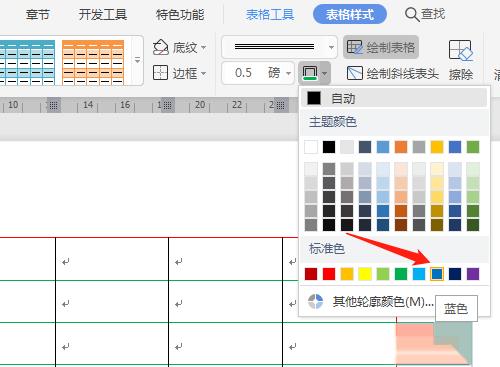Select the orange-yellow standard color
Viewport: 500px width, 367px height.
347,274
